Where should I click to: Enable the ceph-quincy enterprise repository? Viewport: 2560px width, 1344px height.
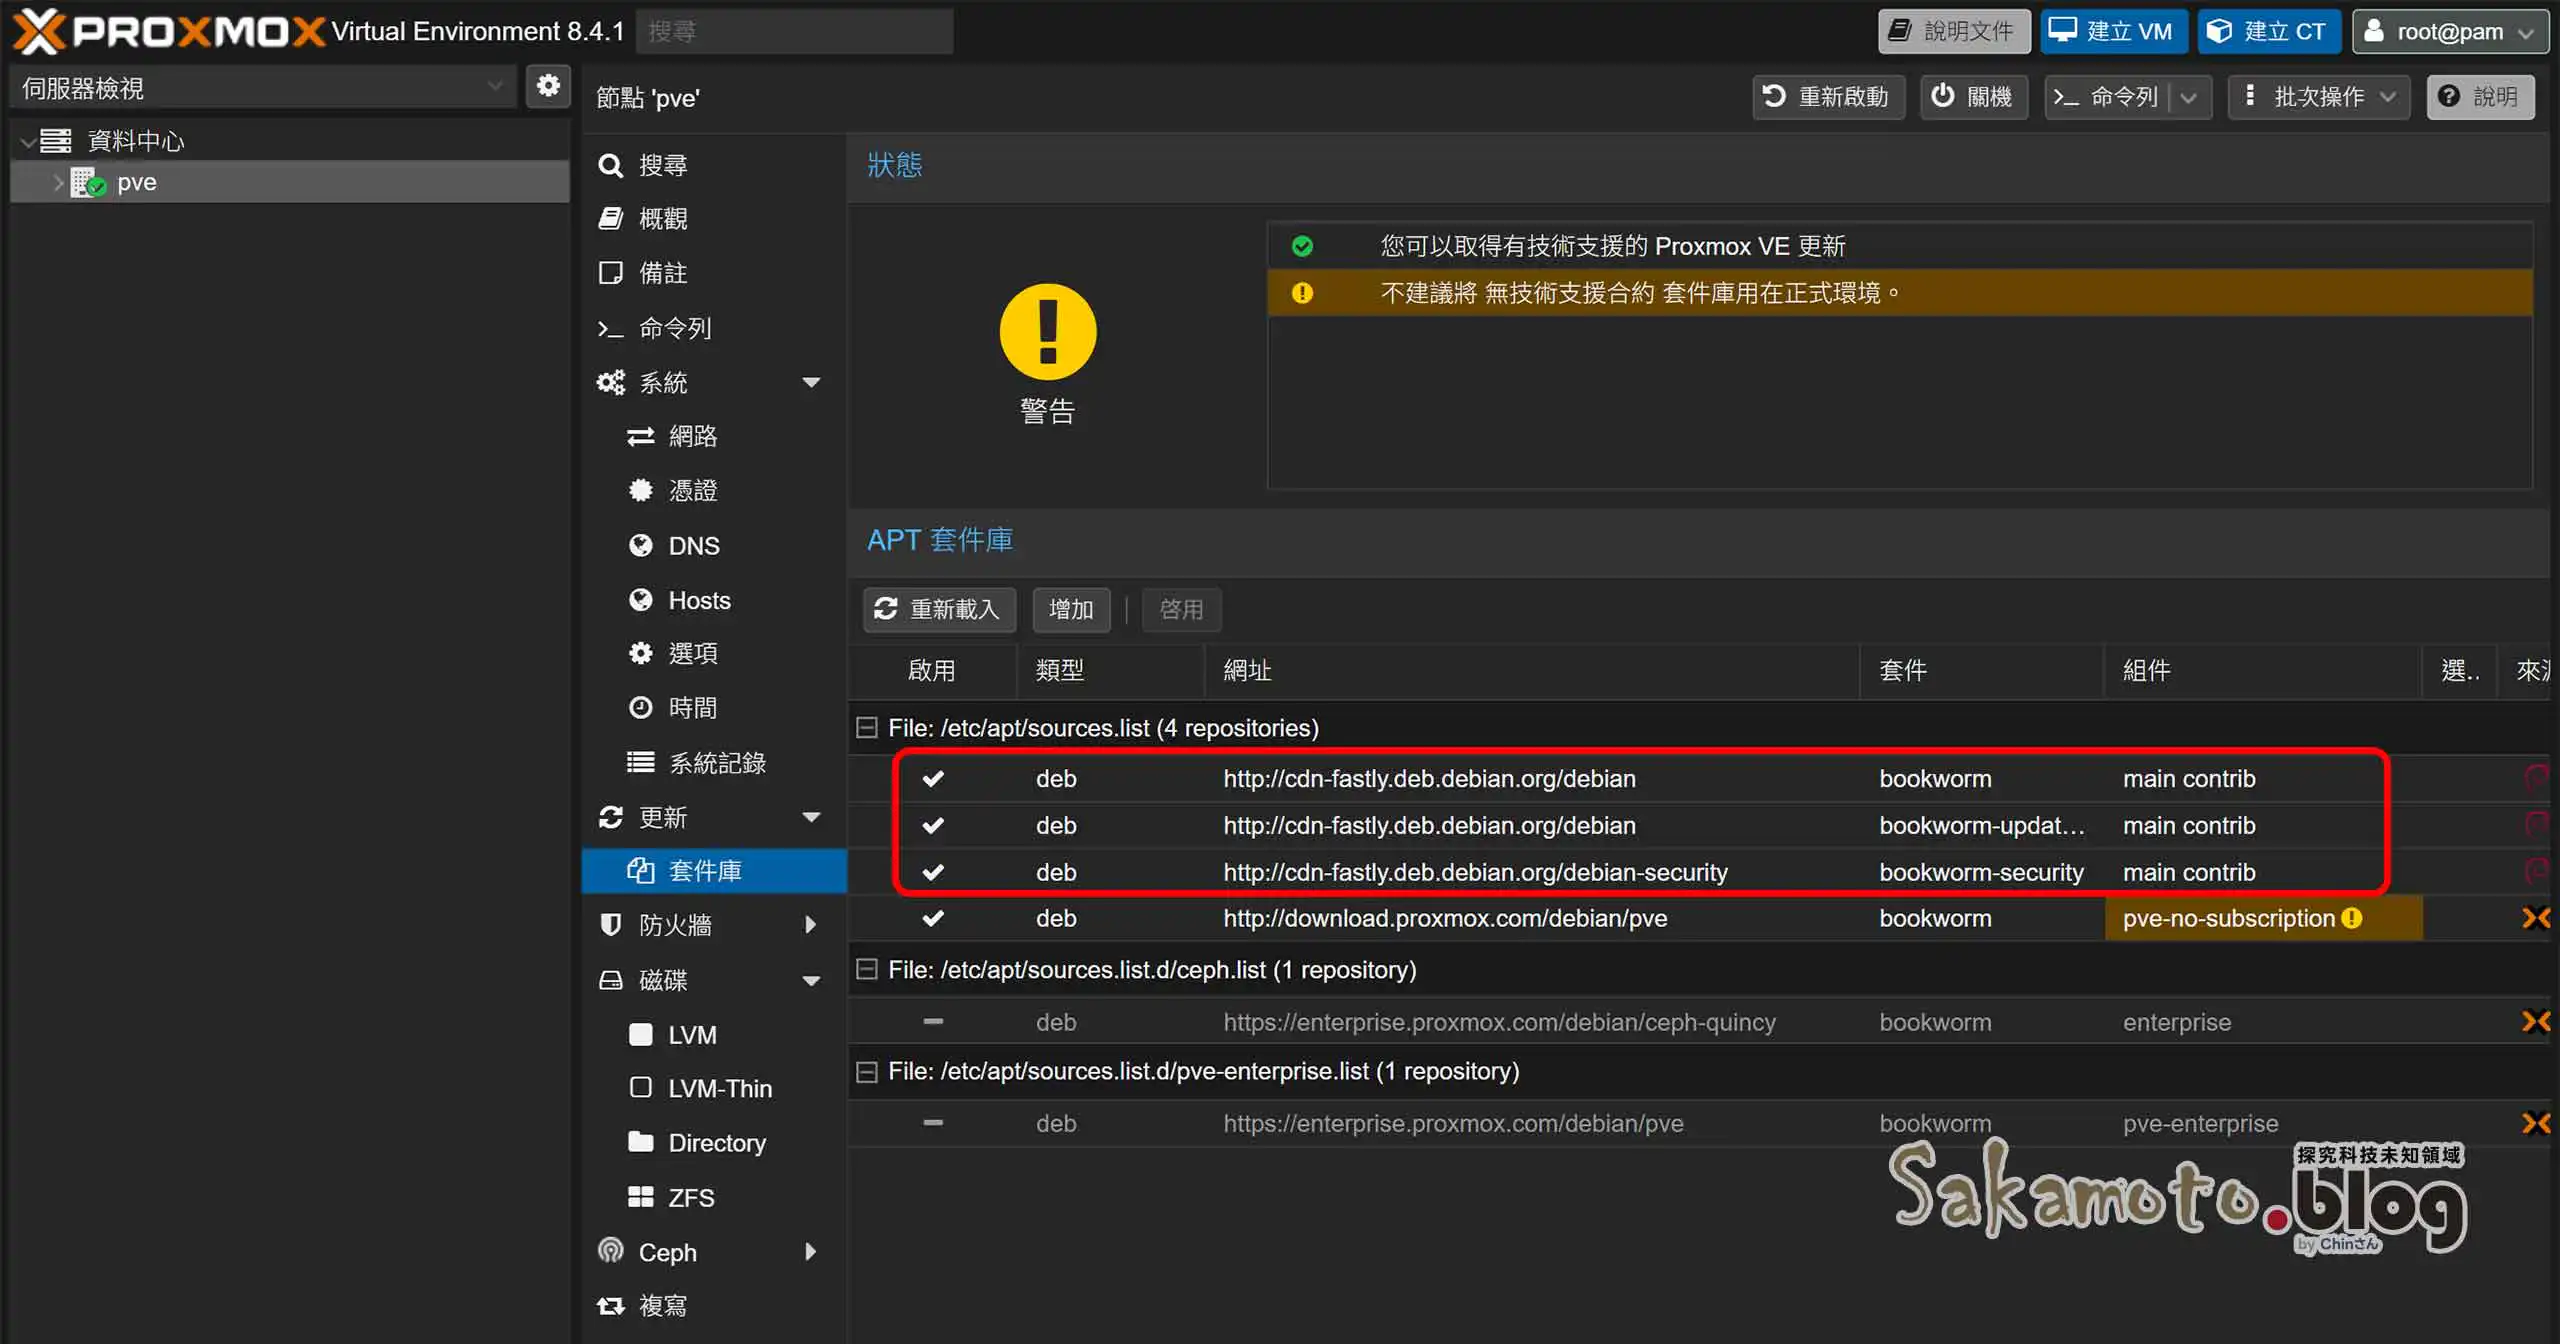coord(933,1021)
